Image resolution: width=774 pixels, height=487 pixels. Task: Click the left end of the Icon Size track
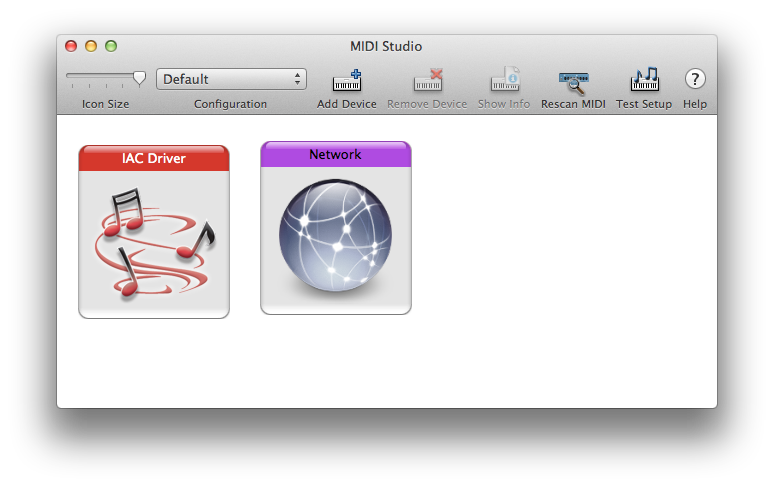pos(70,76)
